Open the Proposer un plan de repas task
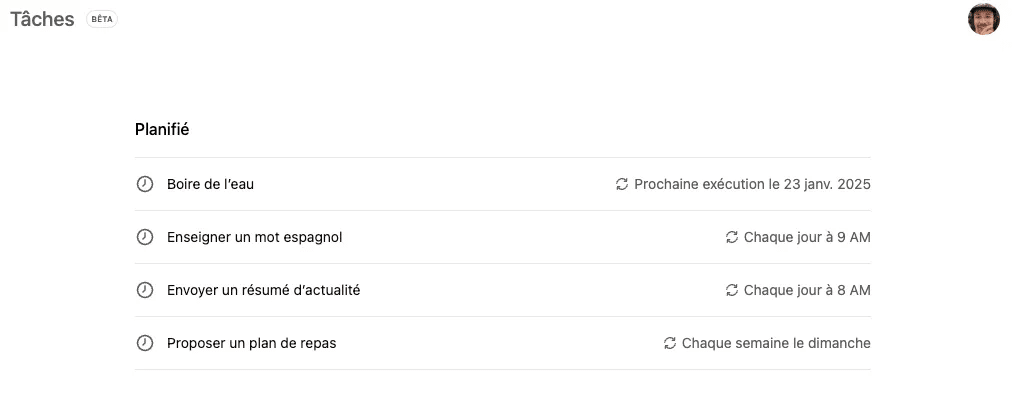Image resolution: width=1016 pixels, height=399 pixels. click(503, 343)
